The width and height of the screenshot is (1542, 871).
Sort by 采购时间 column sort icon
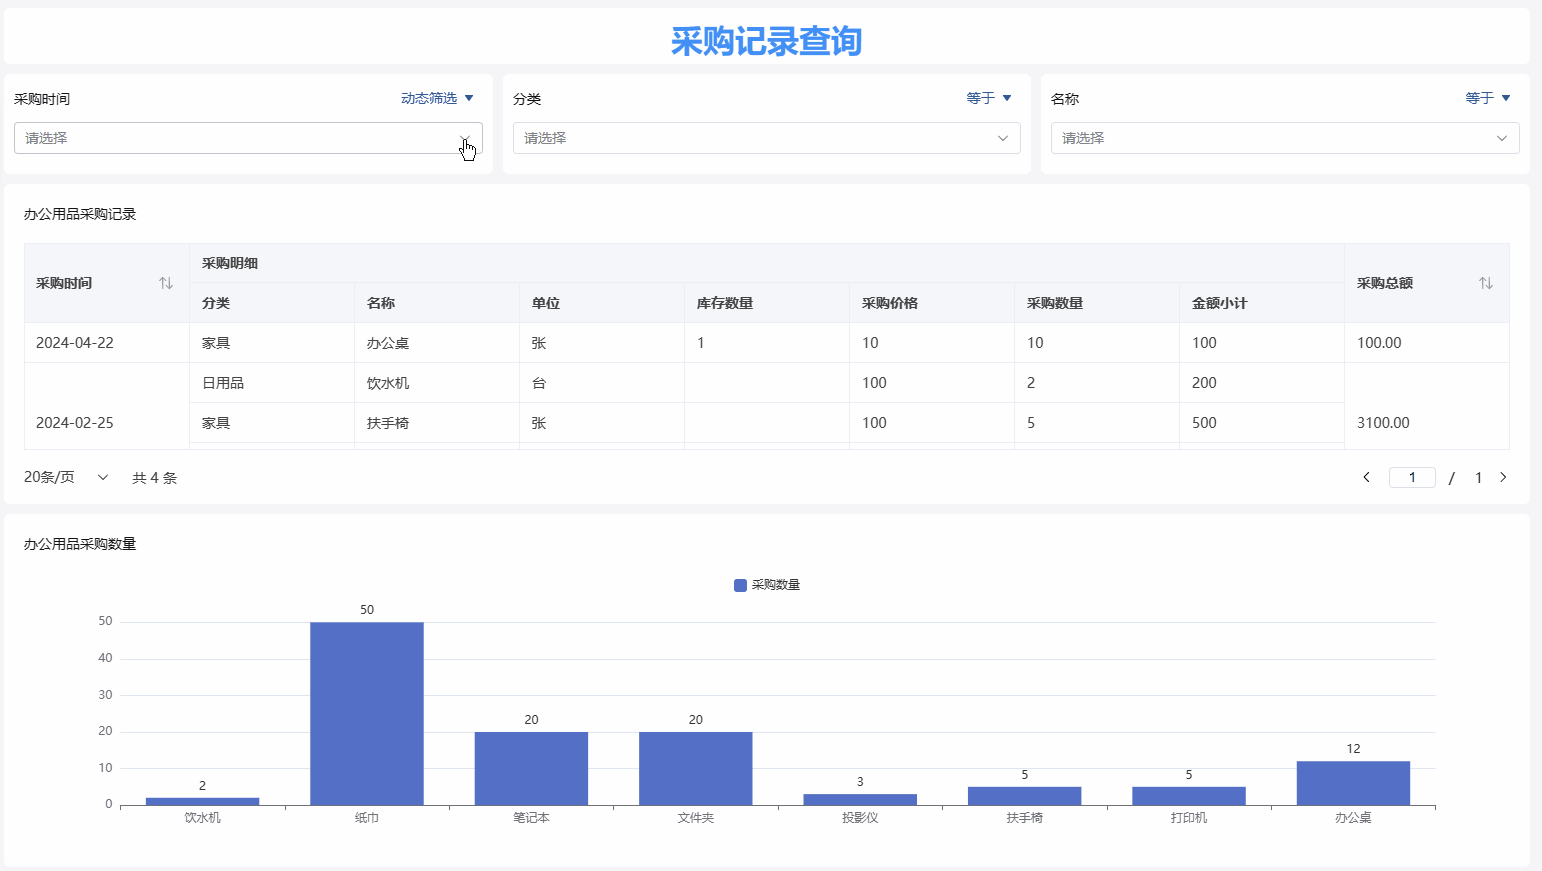166,283
